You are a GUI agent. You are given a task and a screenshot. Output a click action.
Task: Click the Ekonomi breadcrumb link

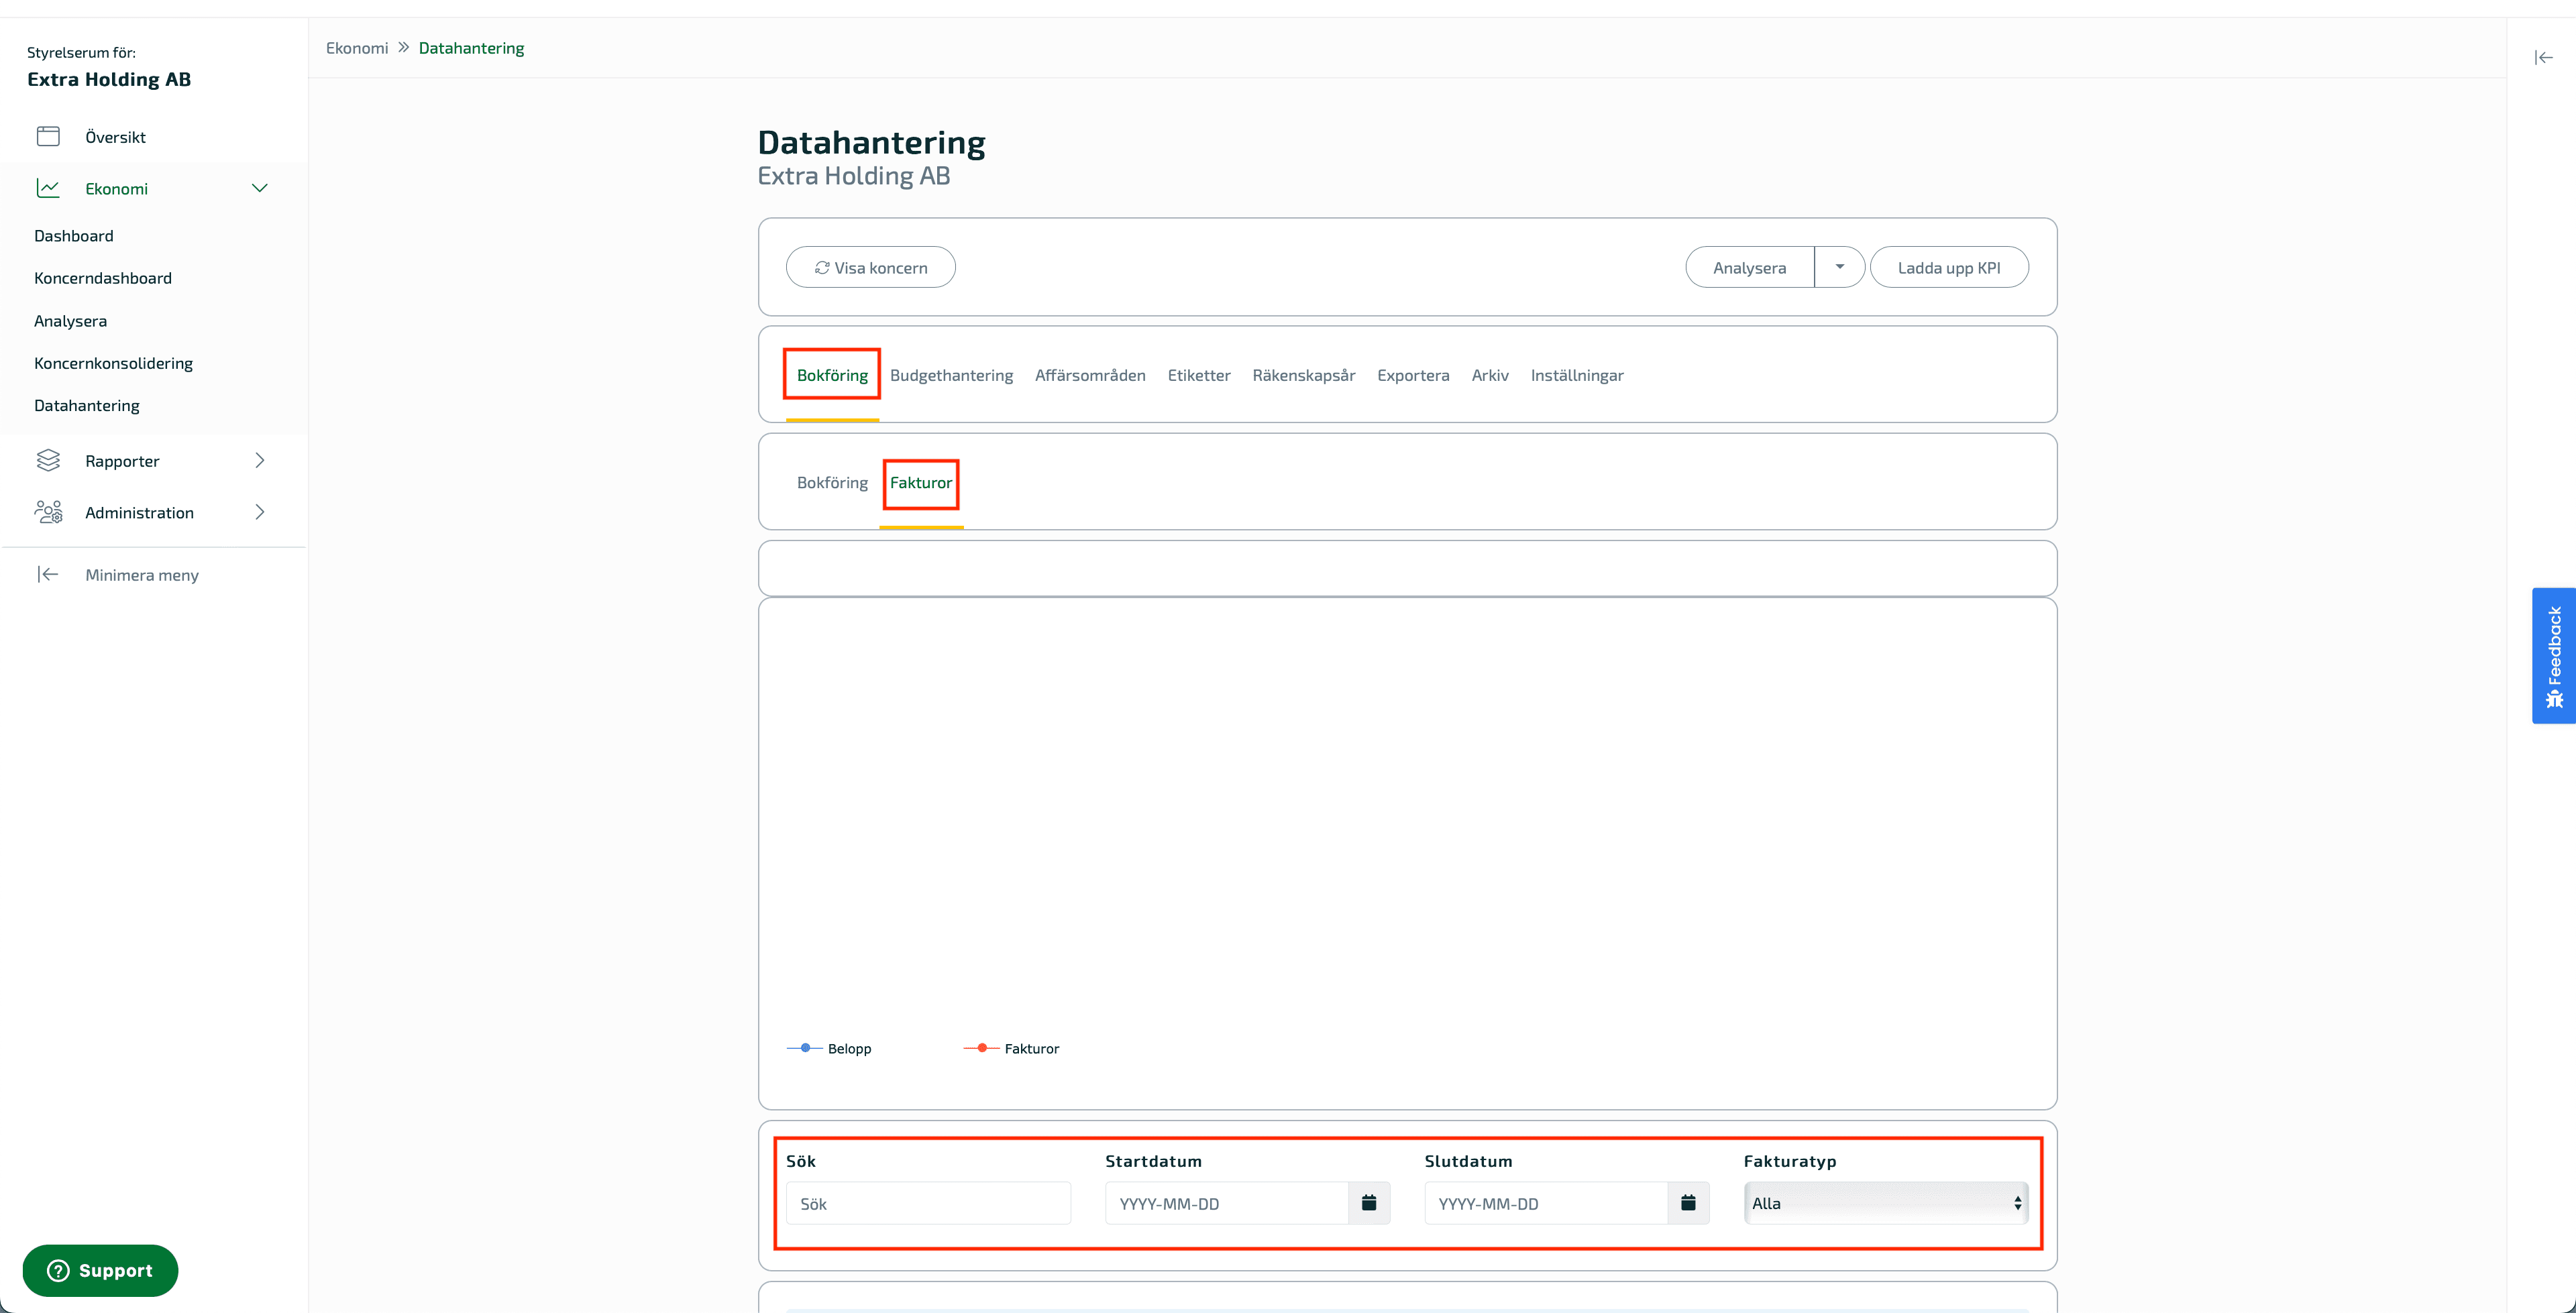click(x=357, y=48)
